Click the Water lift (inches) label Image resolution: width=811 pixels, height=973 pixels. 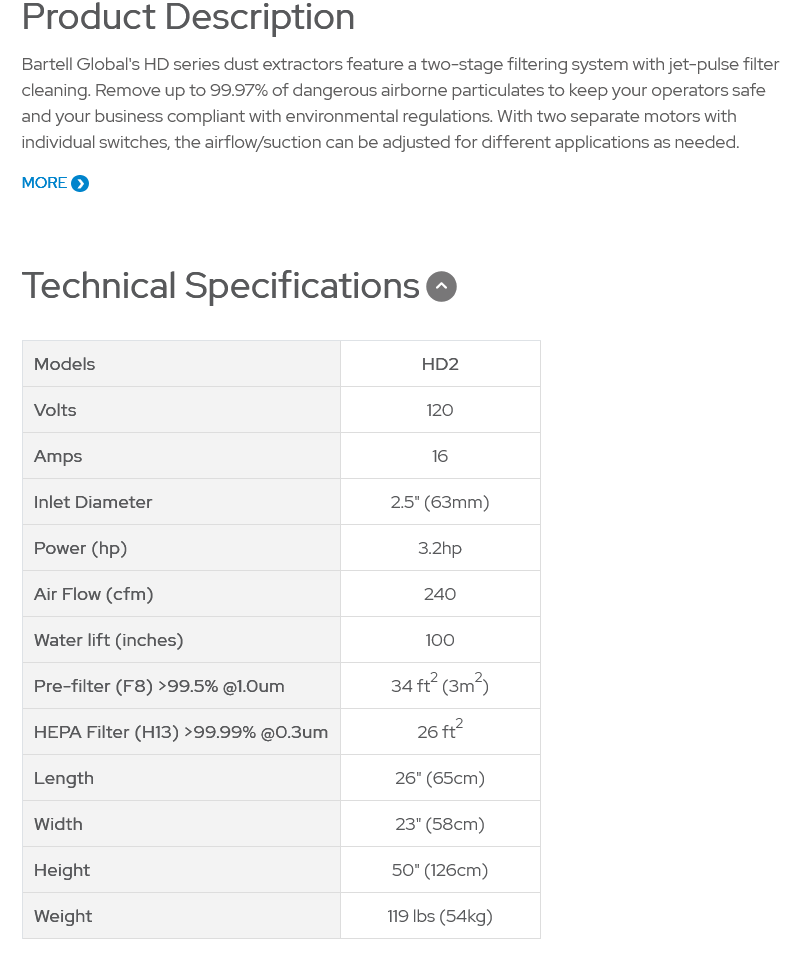tap(109, 640)
